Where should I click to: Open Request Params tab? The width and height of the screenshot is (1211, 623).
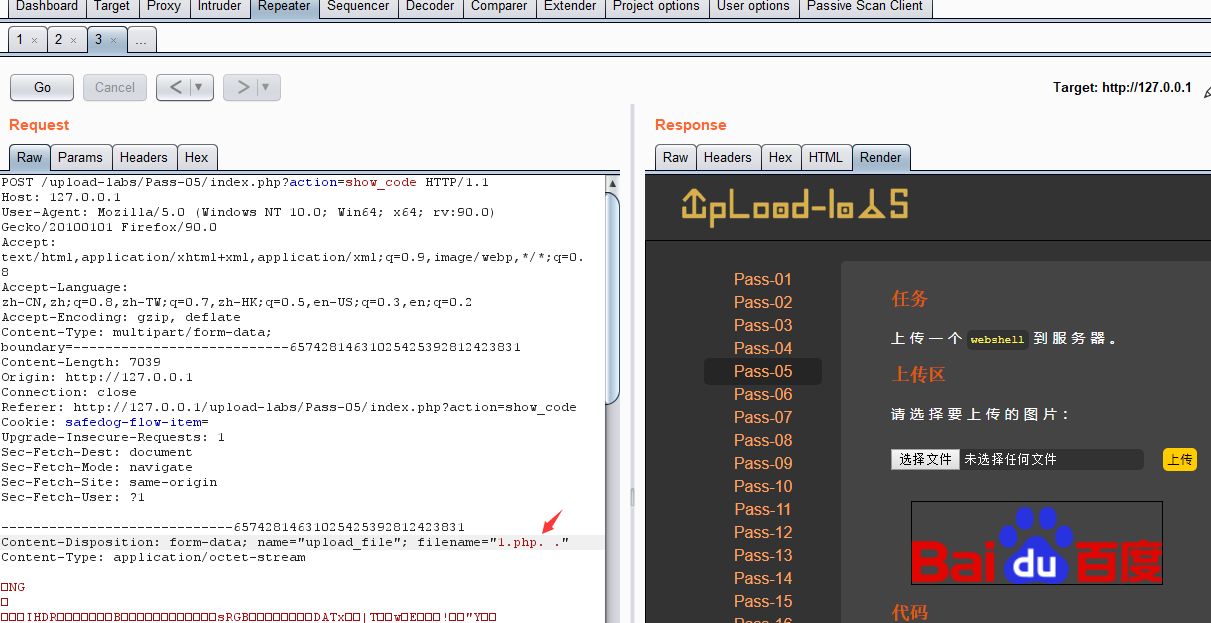click(80, 157)
